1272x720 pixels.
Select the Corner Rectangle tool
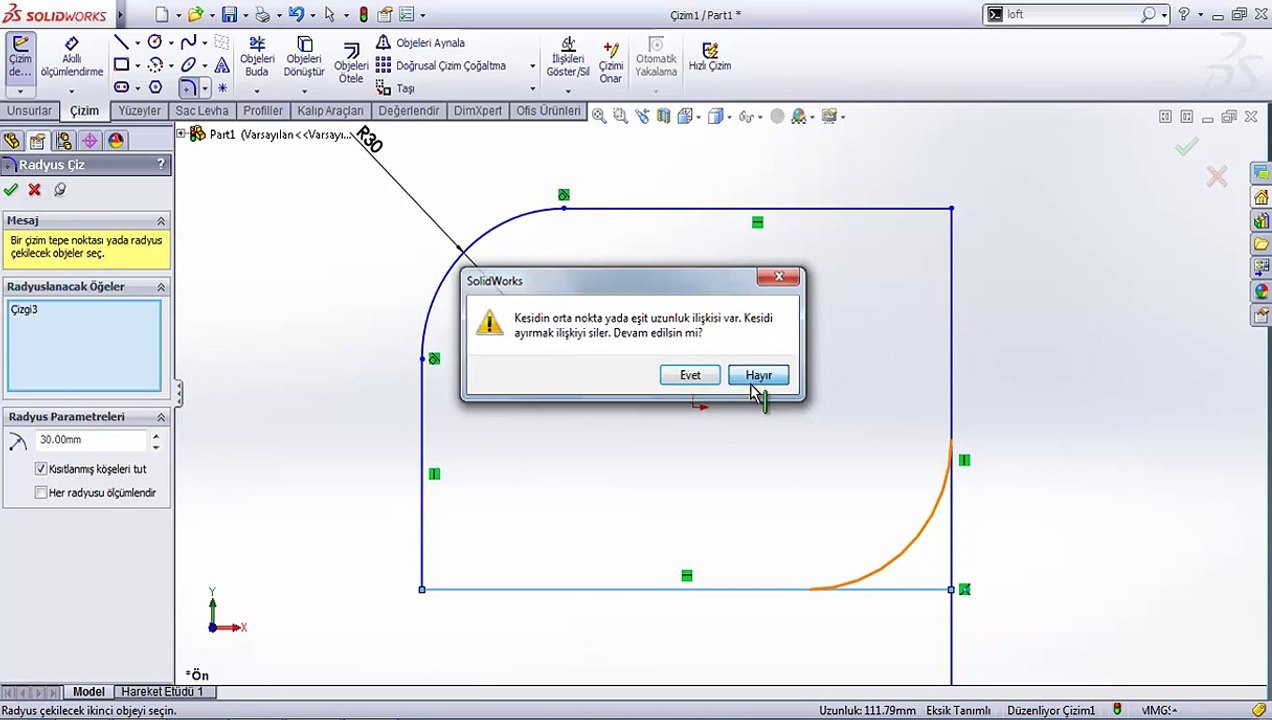(x=121, y=65)
